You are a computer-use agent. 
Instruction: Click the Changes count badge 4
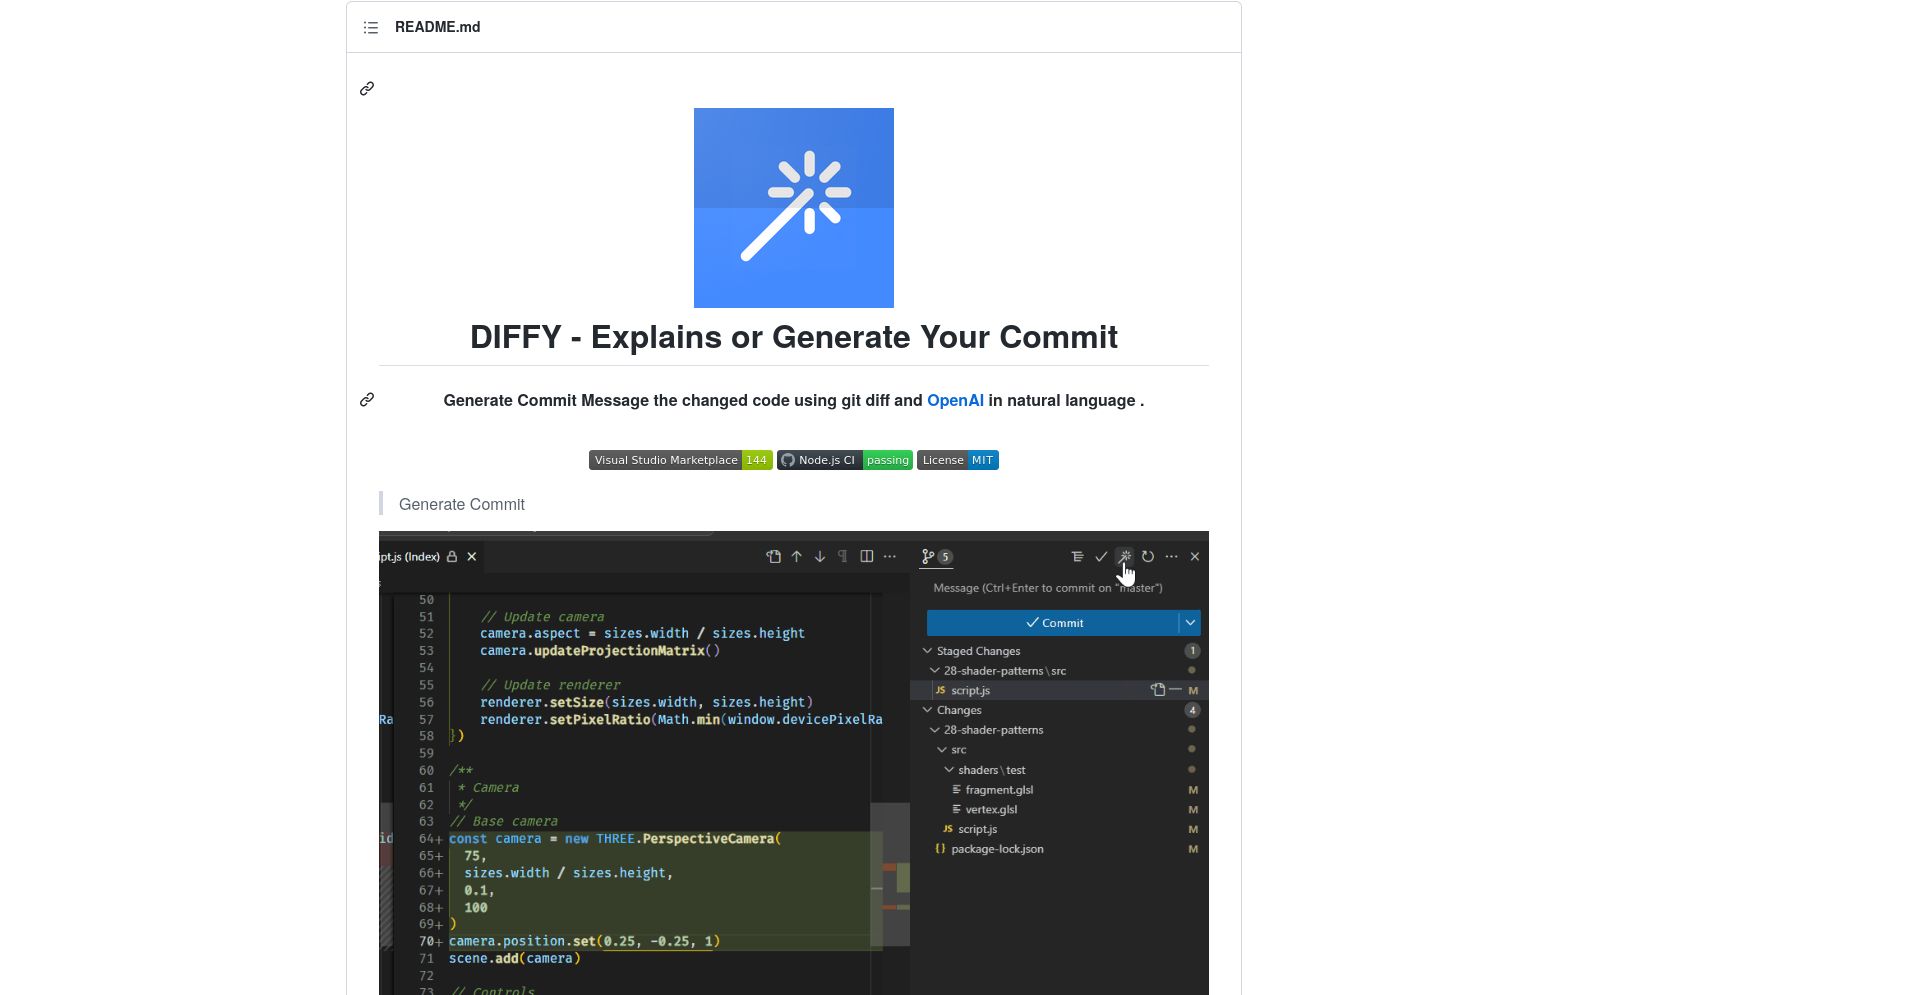[1192, 710]
